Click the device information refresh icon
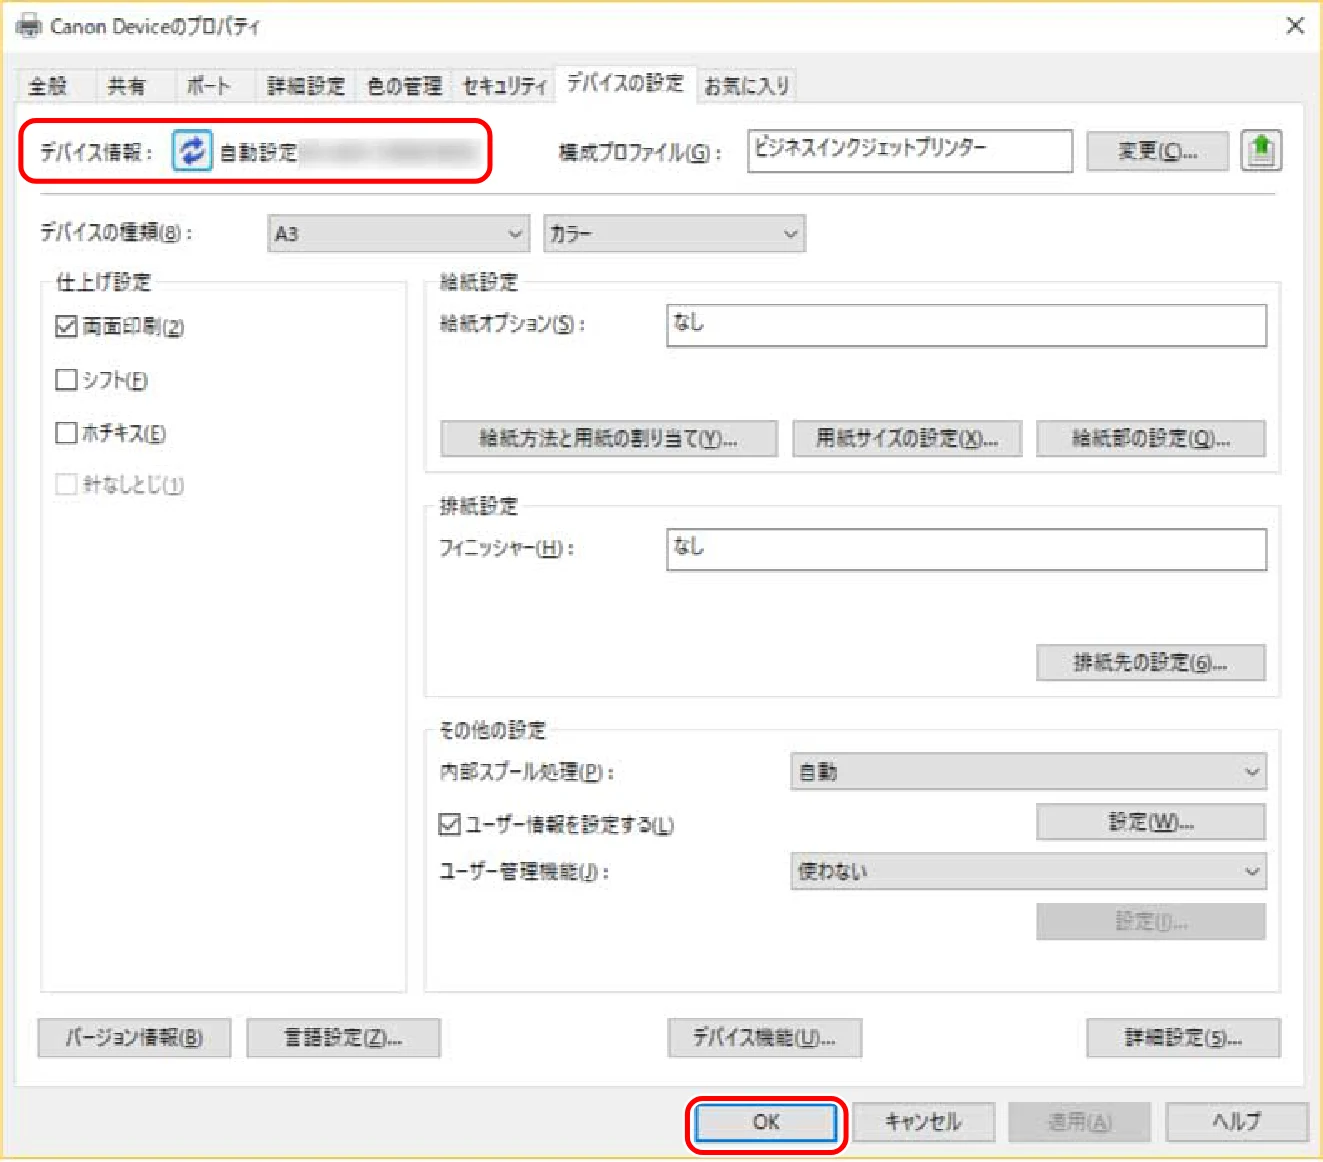This screenshot has width=1323, height=1162. pyautogui.click(x=192, y=151)
